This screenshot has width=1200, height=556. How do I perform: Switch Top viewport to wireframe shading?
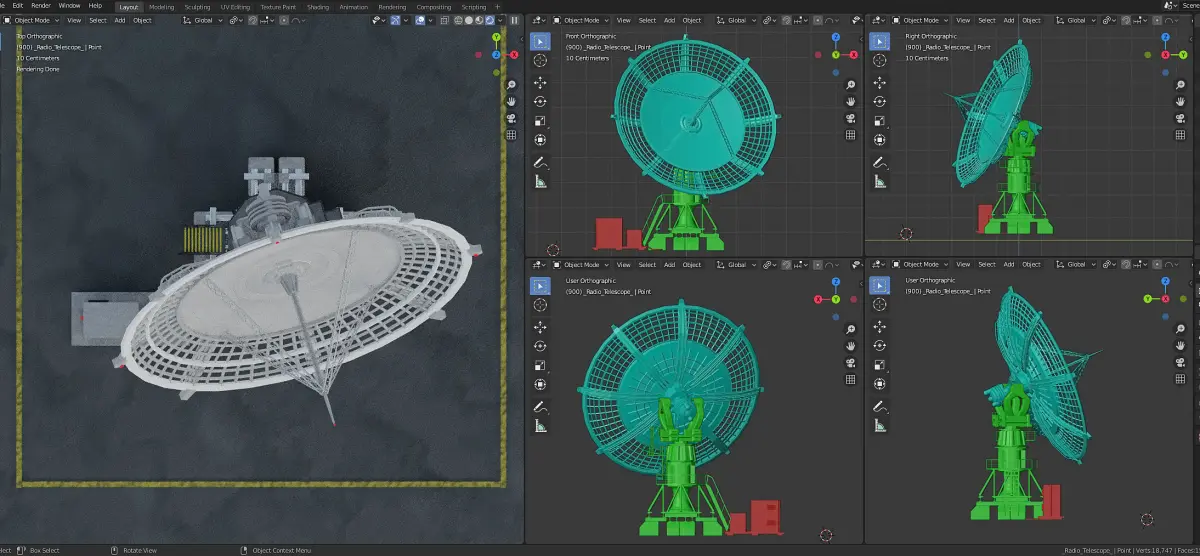[x=458, y=20]
